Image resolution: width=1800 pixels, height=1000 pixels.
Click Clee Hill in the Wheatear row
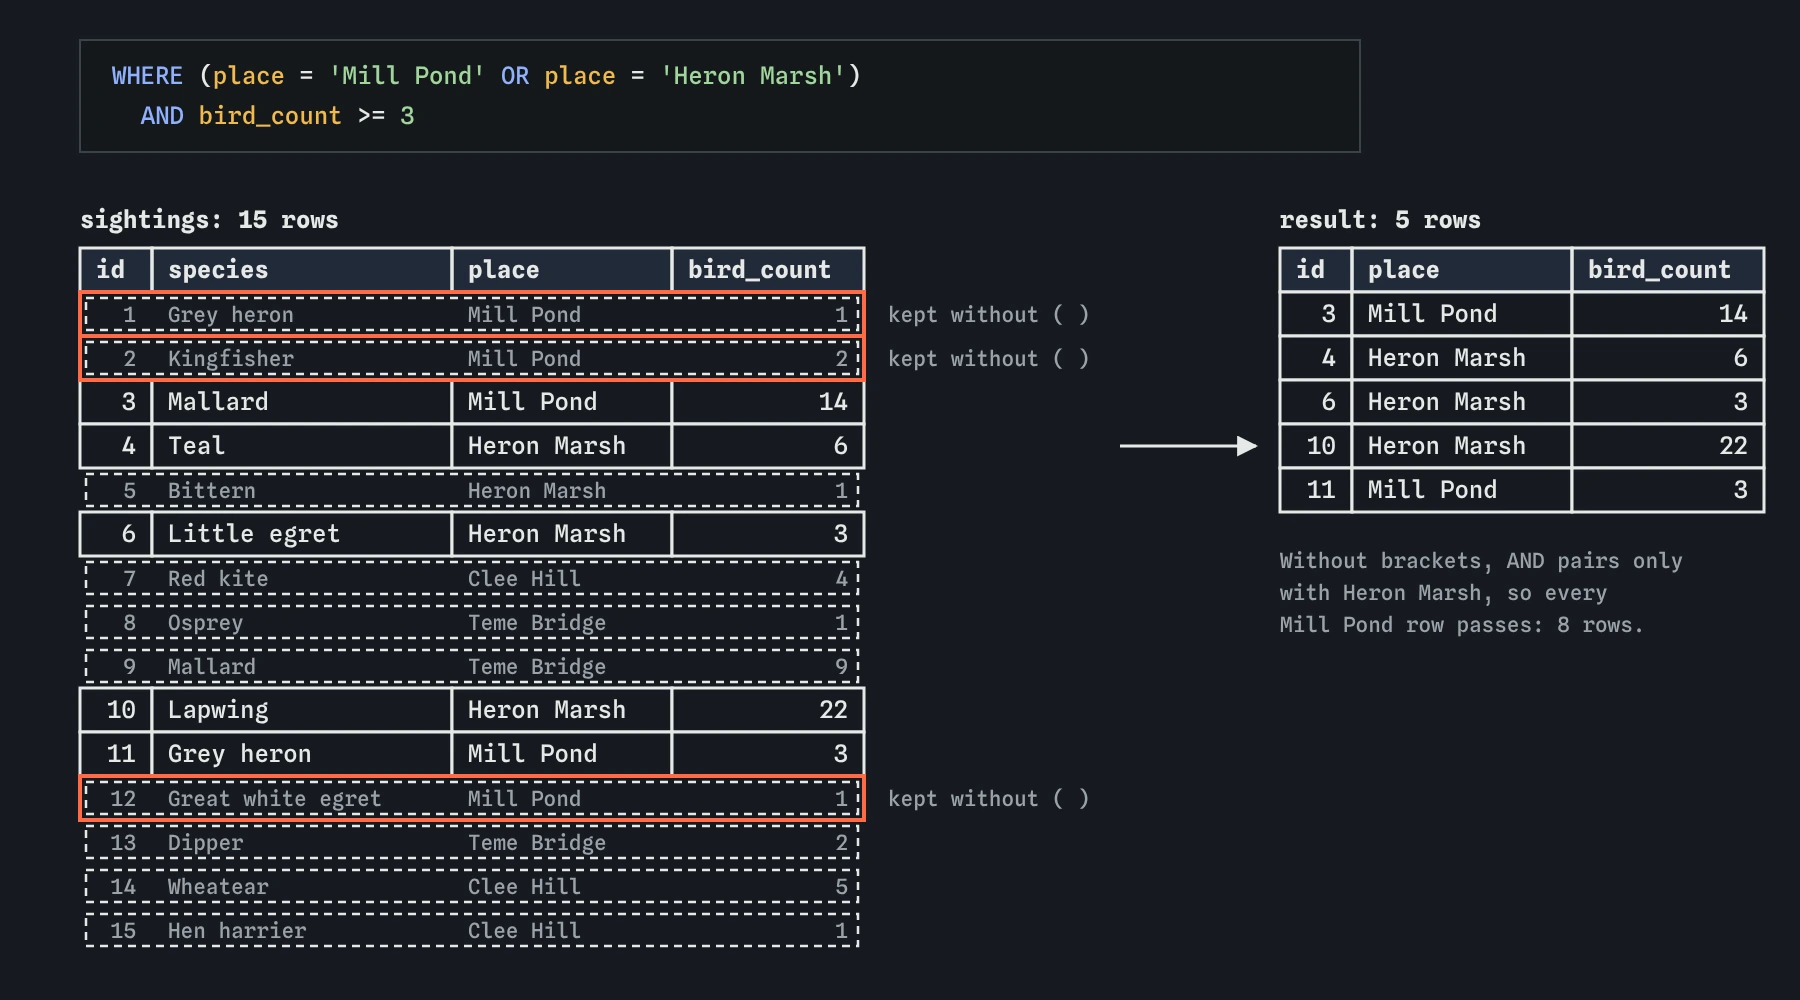524,887
